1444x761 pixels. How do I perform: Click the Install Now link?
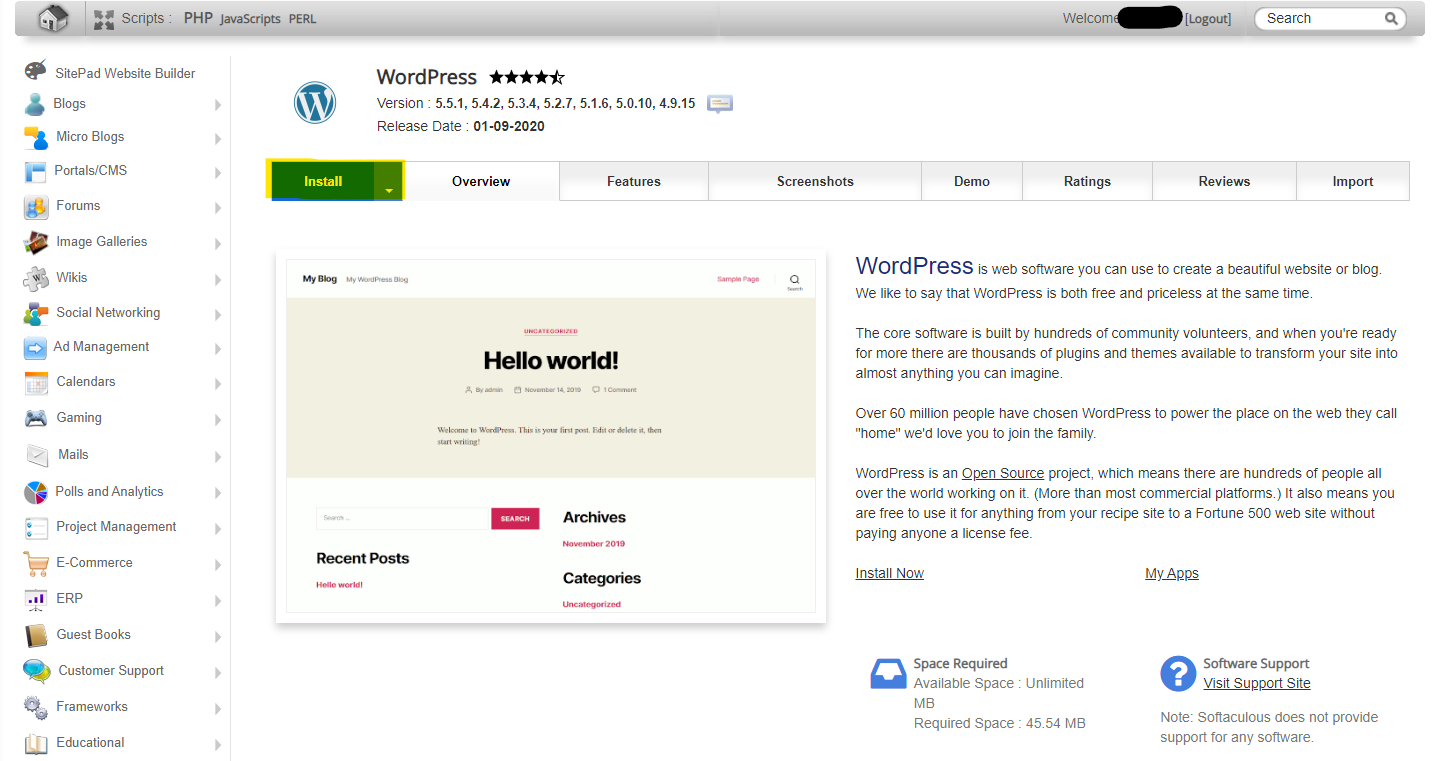(889, 573)
